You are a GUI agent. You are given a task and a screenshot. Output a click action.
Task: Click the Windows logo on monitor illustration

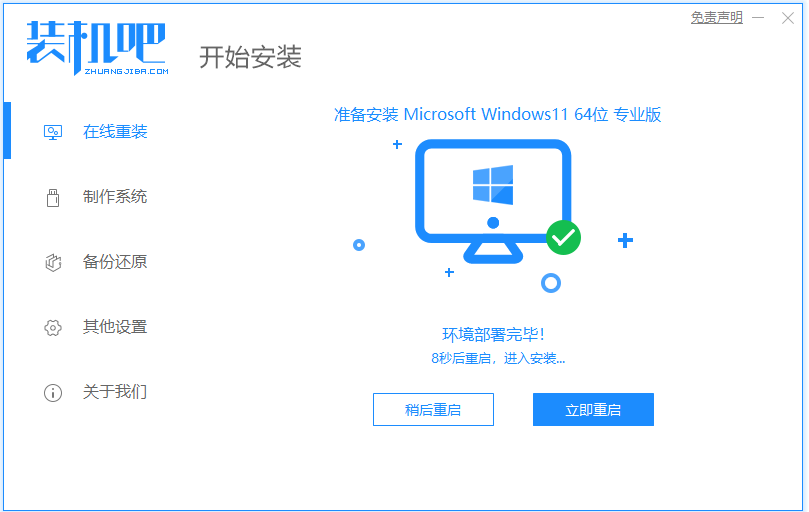[493, 184]
